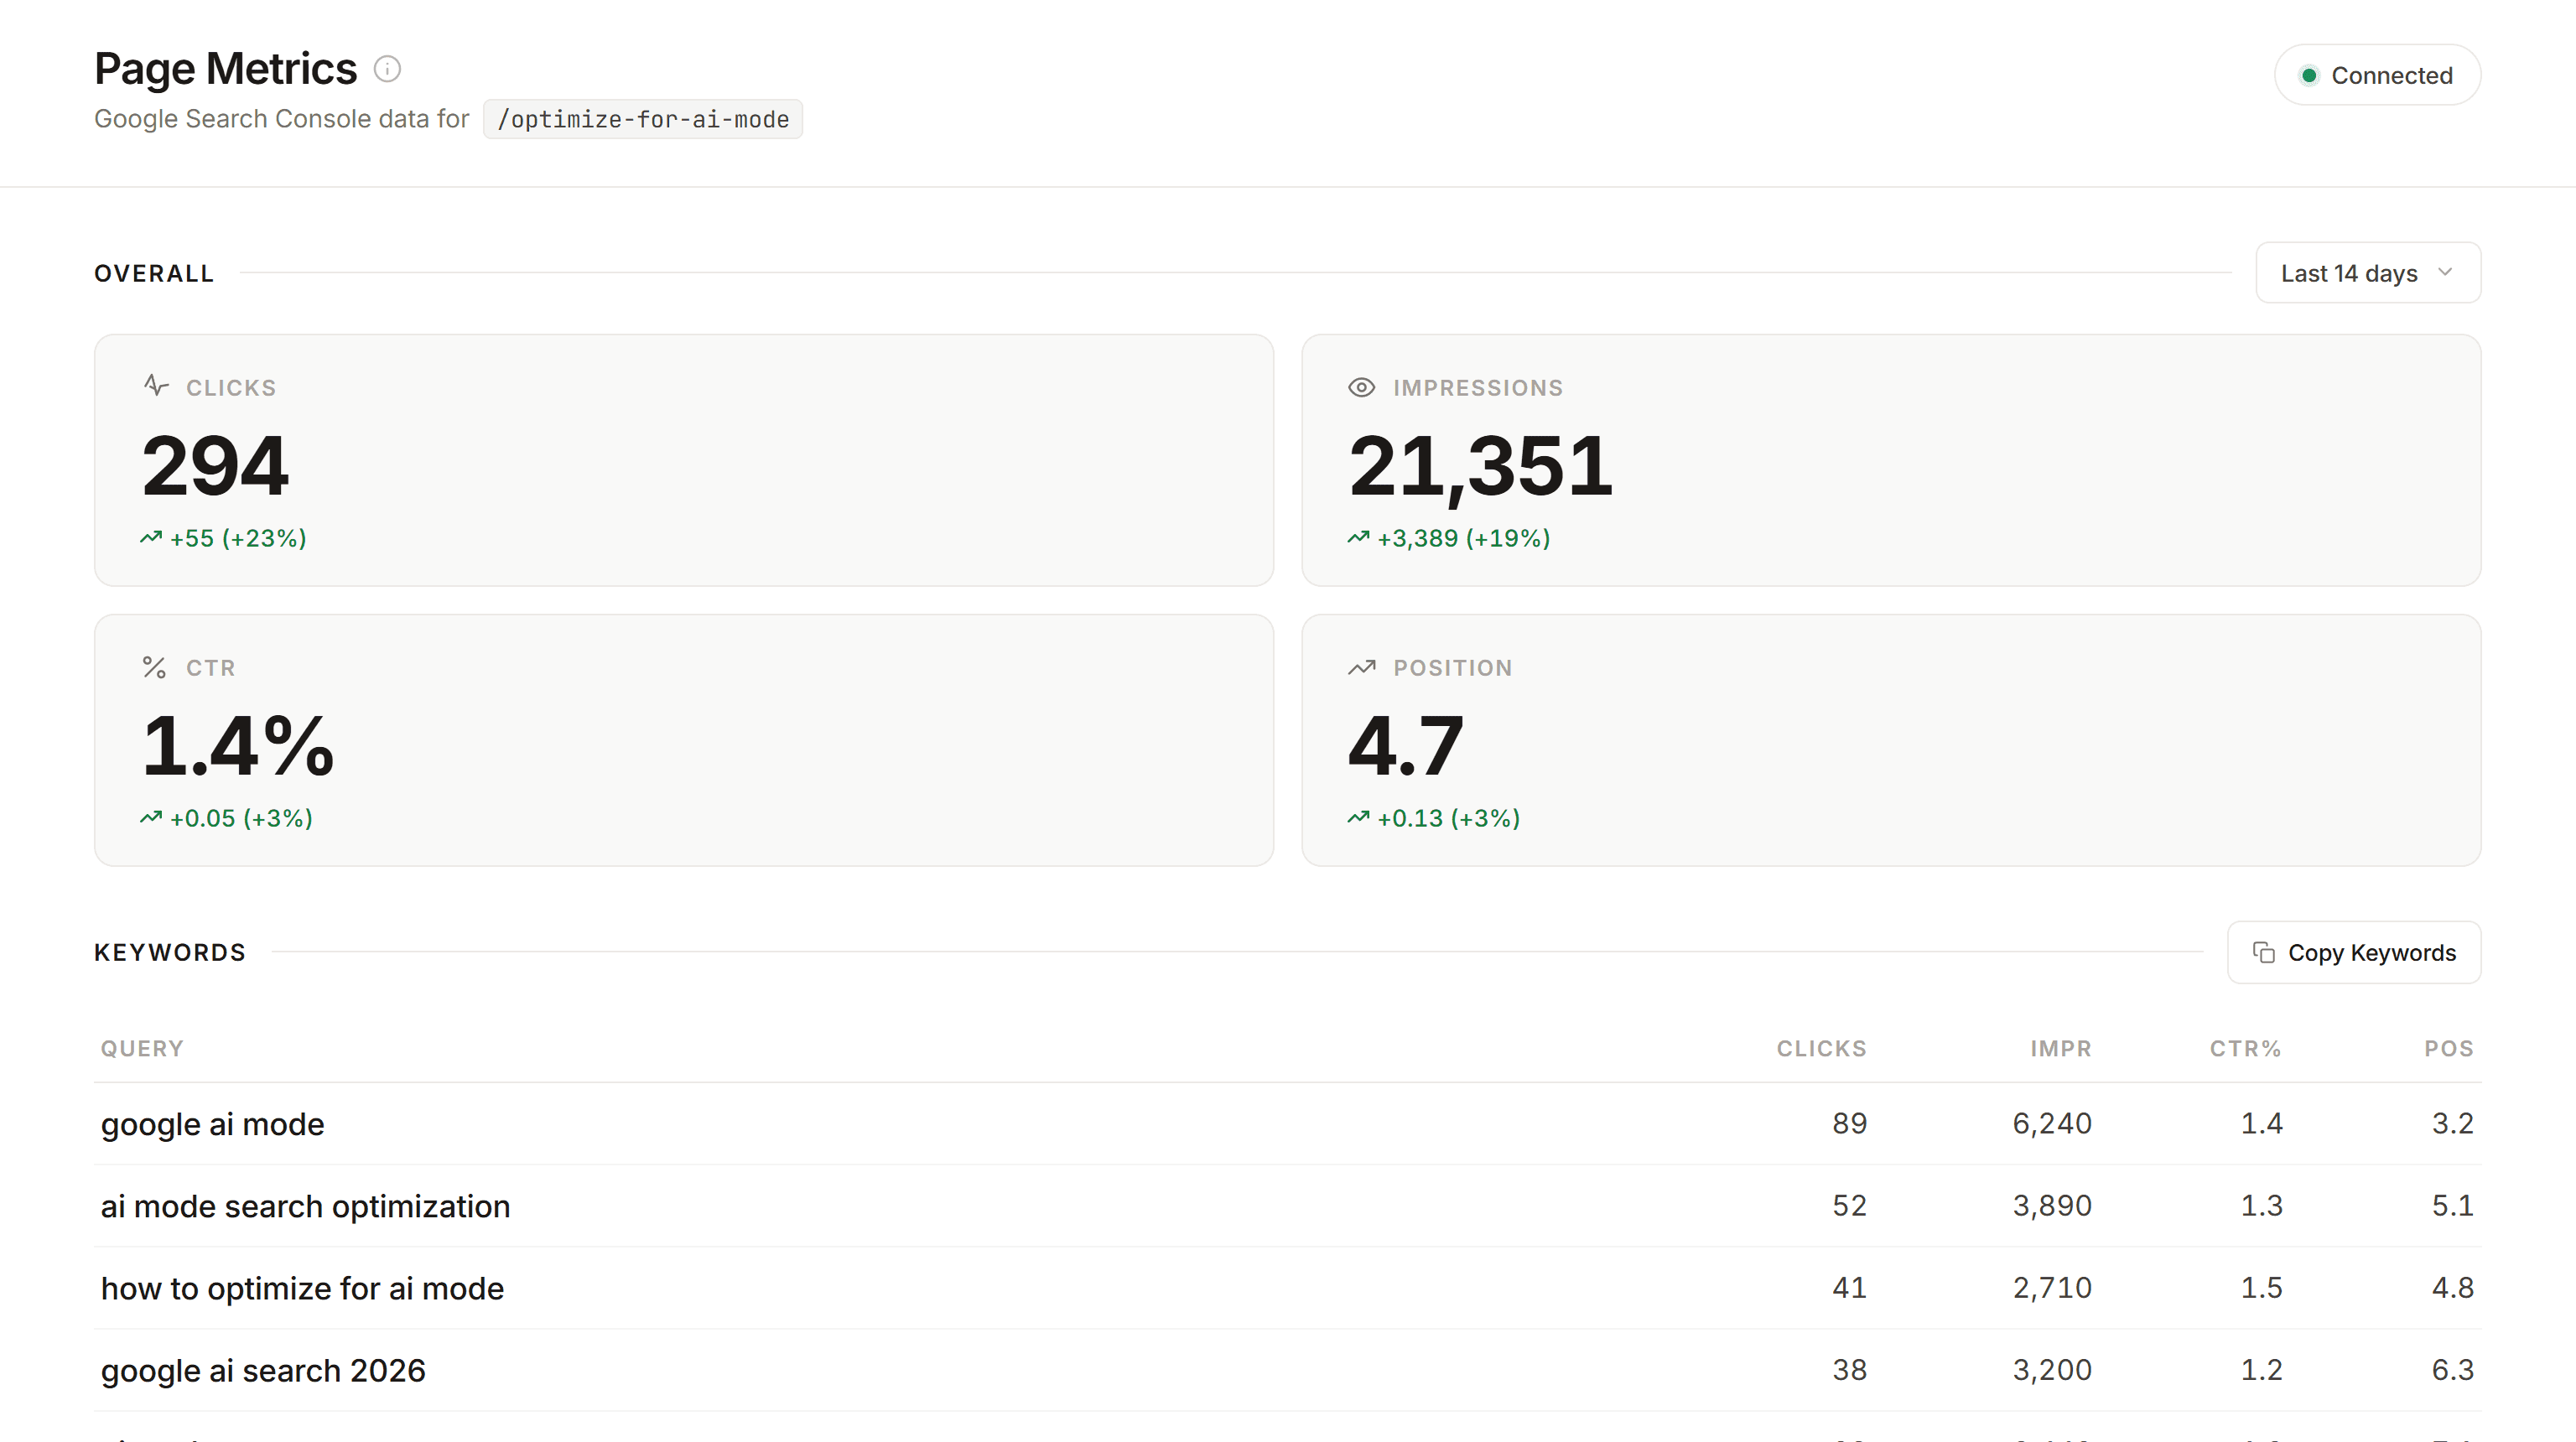Sort by the CLICKS column header

1821,1048
